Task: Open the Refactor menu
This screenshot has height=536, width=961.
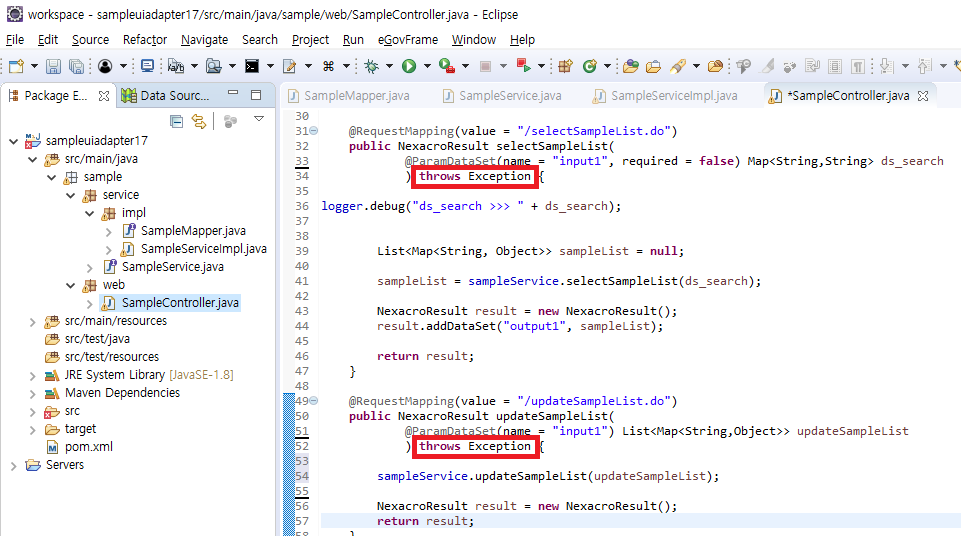Action: pyautogui.click(x=145, y=39)
